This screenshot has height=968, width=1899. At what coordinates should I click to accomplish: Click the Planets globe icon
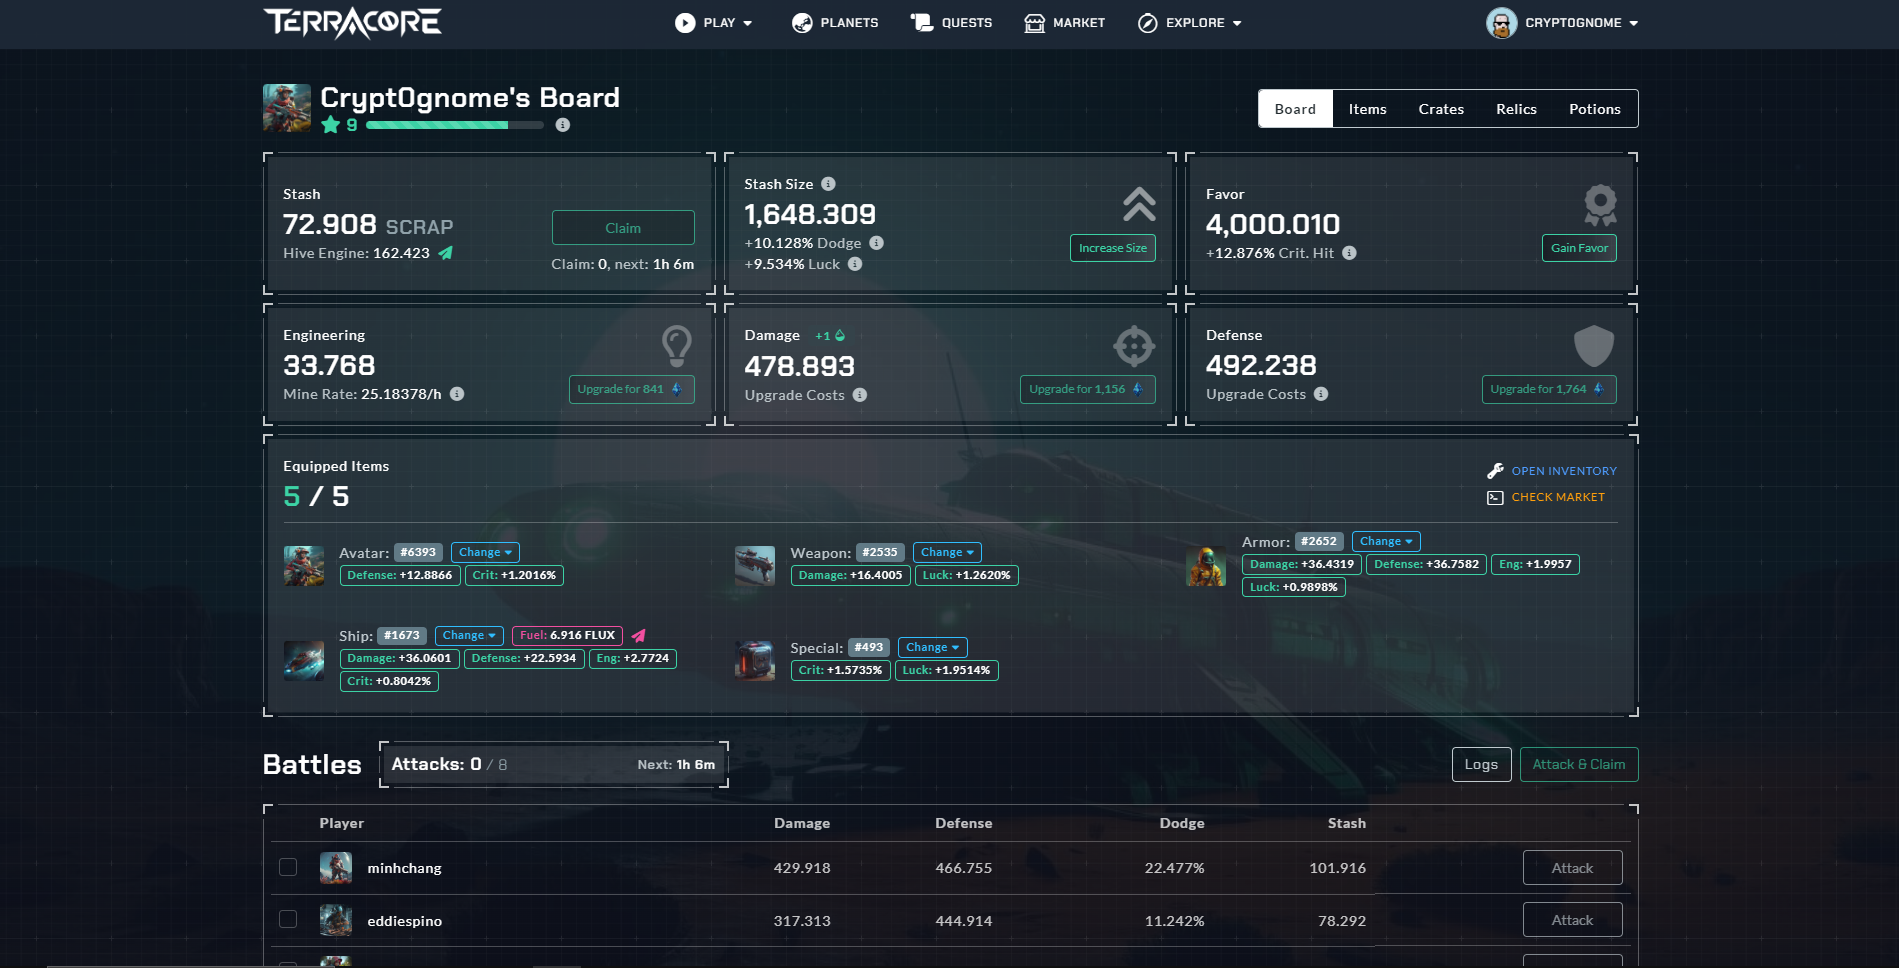tap(802, 23)
